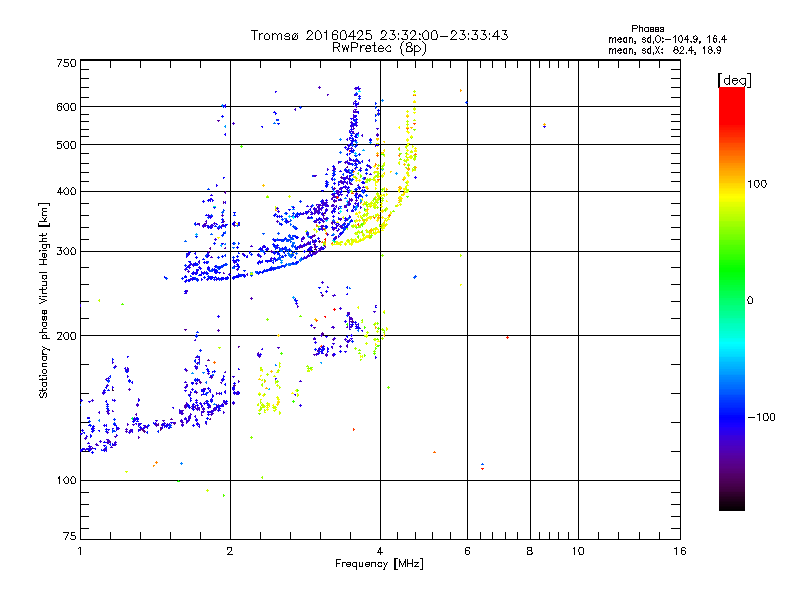Click the '200' y-axis tick label

(66, 336)
